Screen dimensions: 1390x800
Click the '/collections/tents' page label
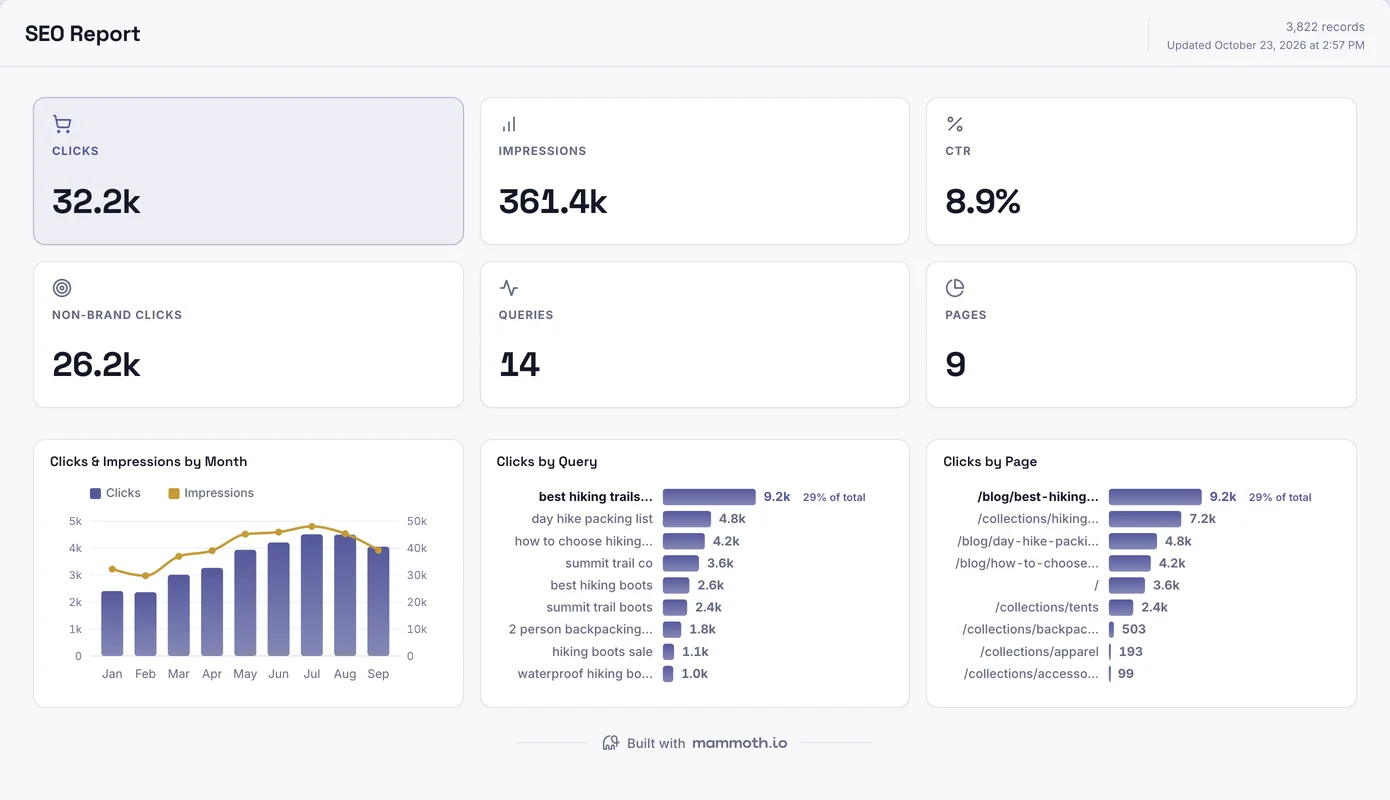click(x=1047, y=607)
